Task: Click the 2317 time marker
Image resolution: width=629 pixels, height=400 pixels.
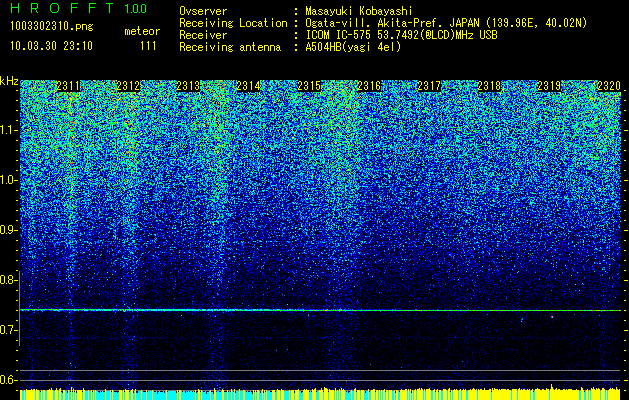Action: click(x=429, y=86)
